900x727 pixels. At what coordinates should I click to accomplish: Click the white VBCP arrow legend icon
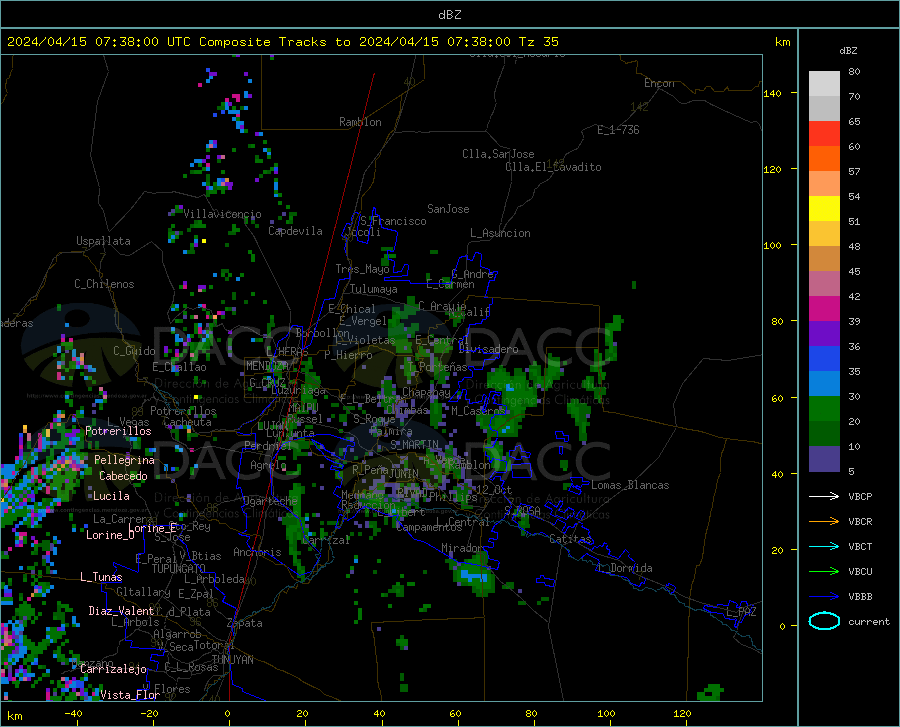click(x=824, y=496)
